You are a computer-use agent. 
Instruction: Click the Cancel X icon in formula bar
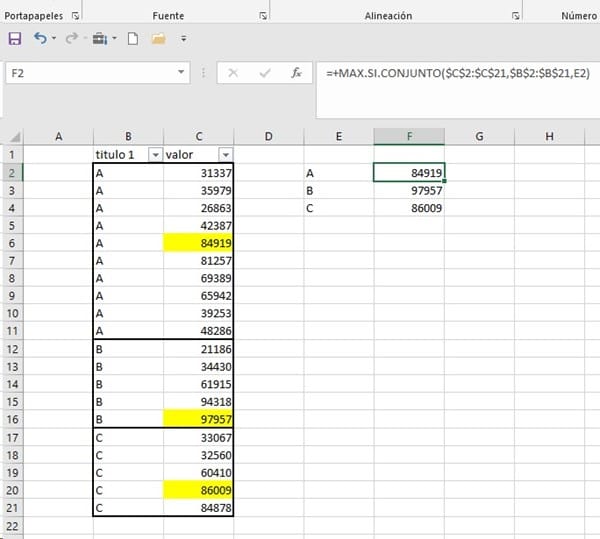coord(233,73)
